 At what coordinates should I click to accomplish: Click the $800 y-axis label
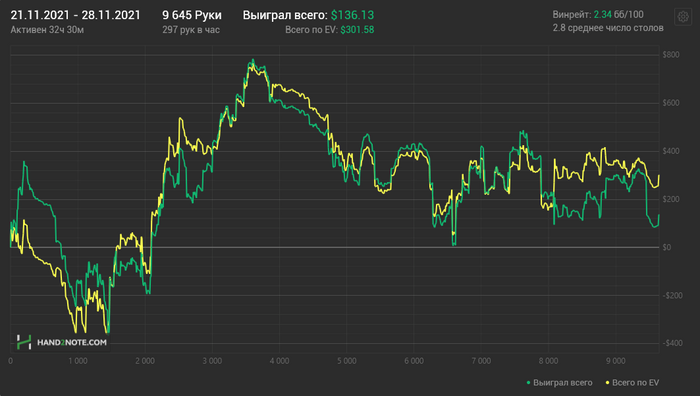pos(671,55)
